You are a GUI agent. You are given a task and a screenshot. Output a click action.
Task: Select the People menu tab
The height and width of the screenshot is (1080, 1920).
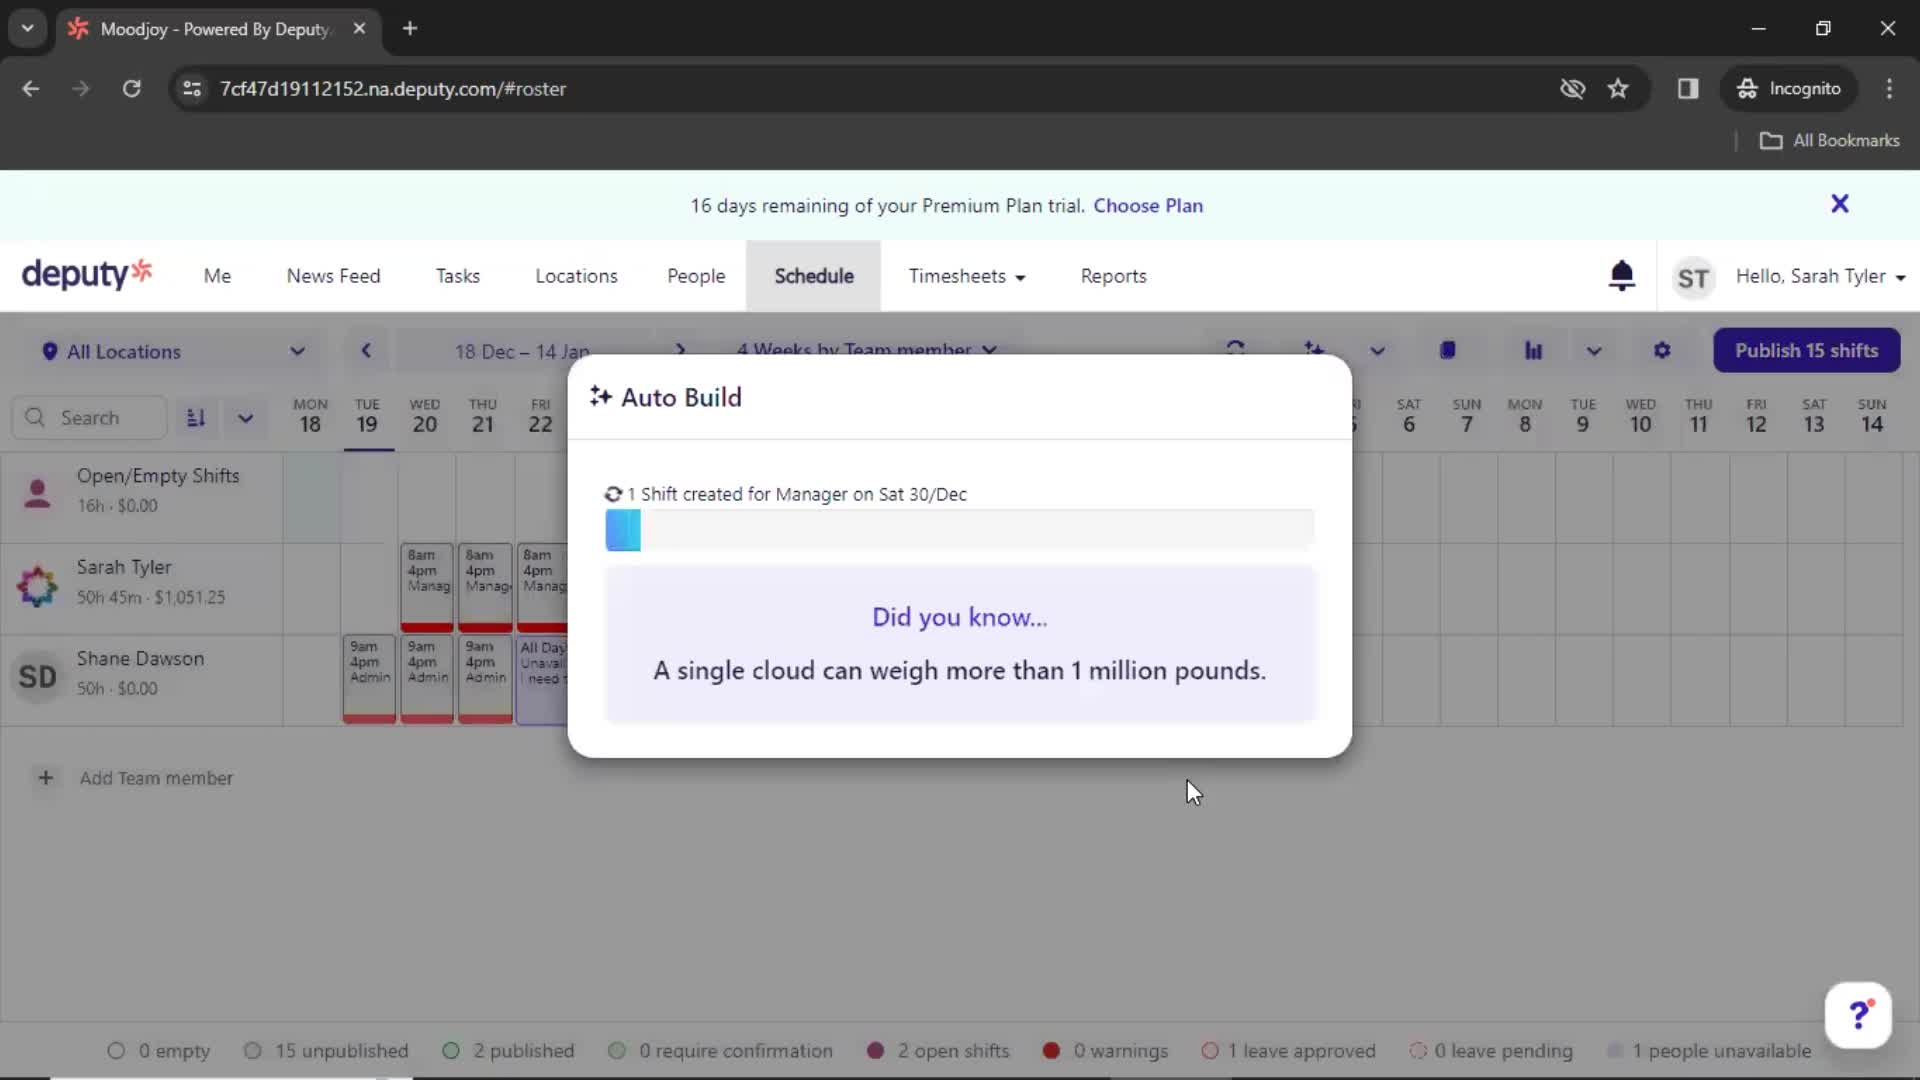[696, 276]
